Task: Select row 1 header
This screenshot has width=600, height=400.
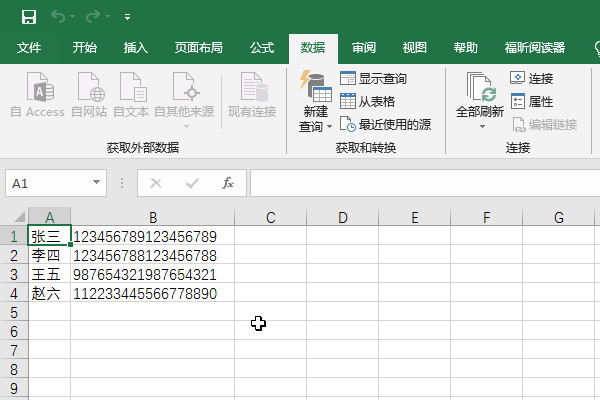Action: 14,236
